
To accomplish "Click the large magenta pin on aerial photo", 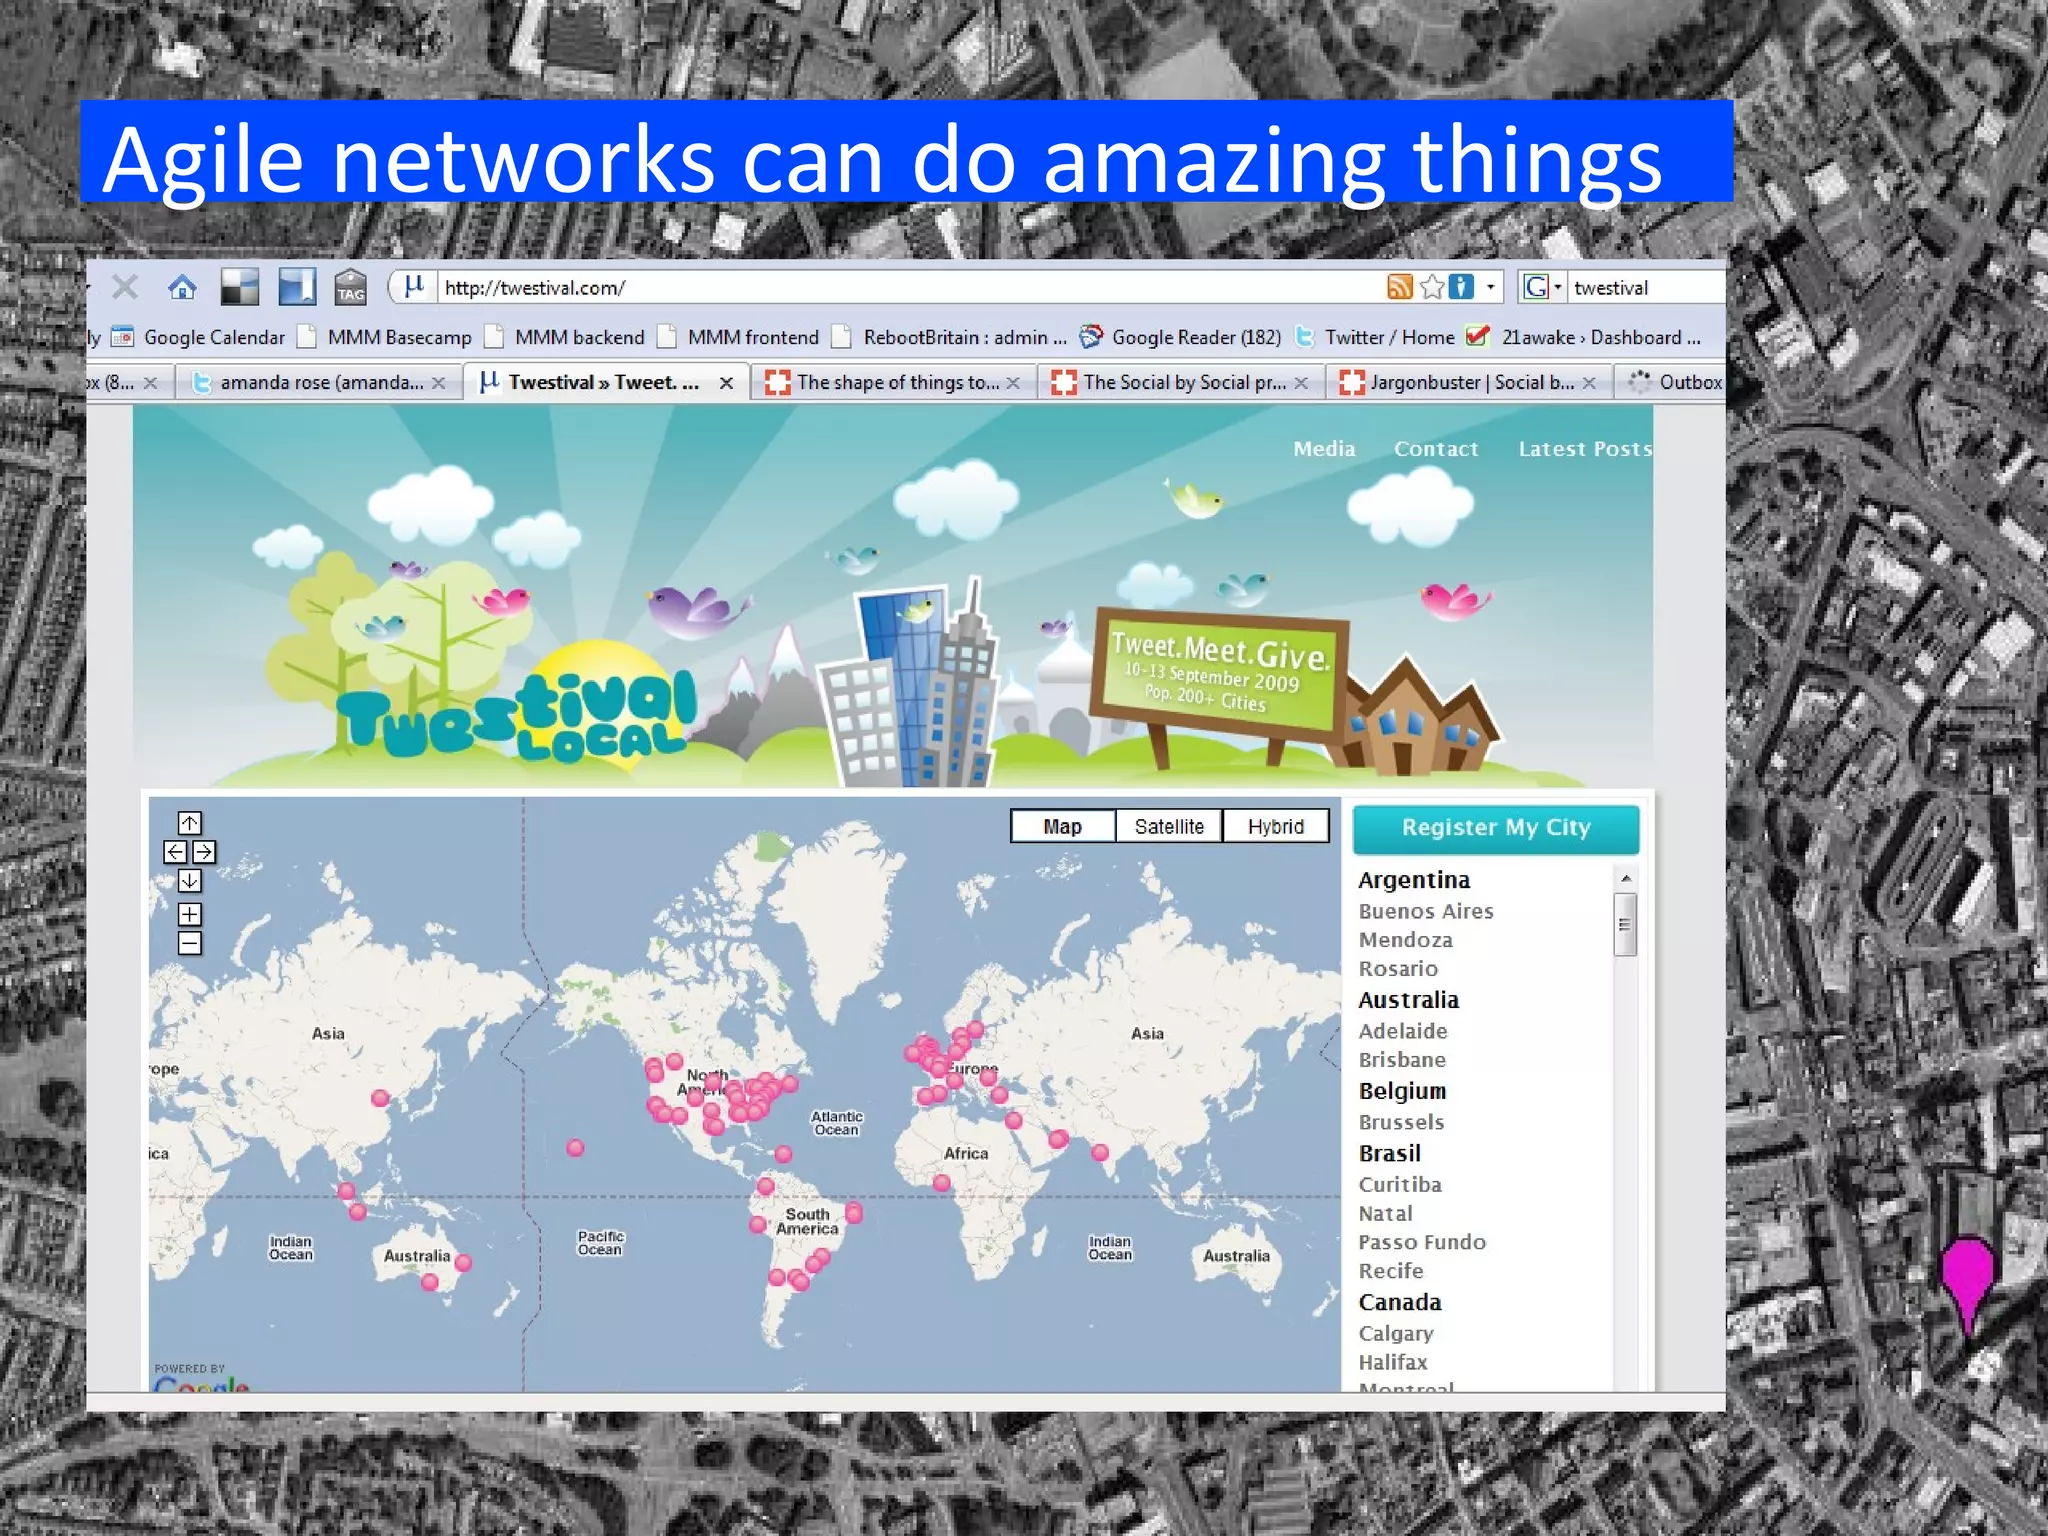I will [x=1967, y=1285].
